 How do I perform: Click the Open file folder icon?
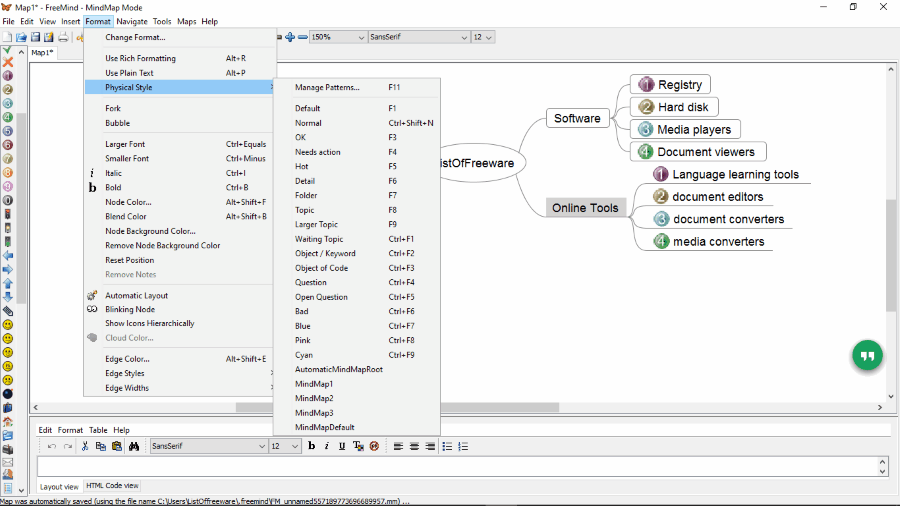[21, 37]
